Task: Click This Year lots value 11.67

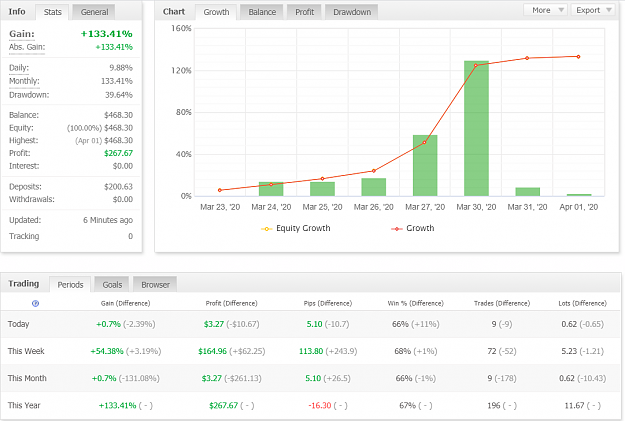Action: point(575,405)
